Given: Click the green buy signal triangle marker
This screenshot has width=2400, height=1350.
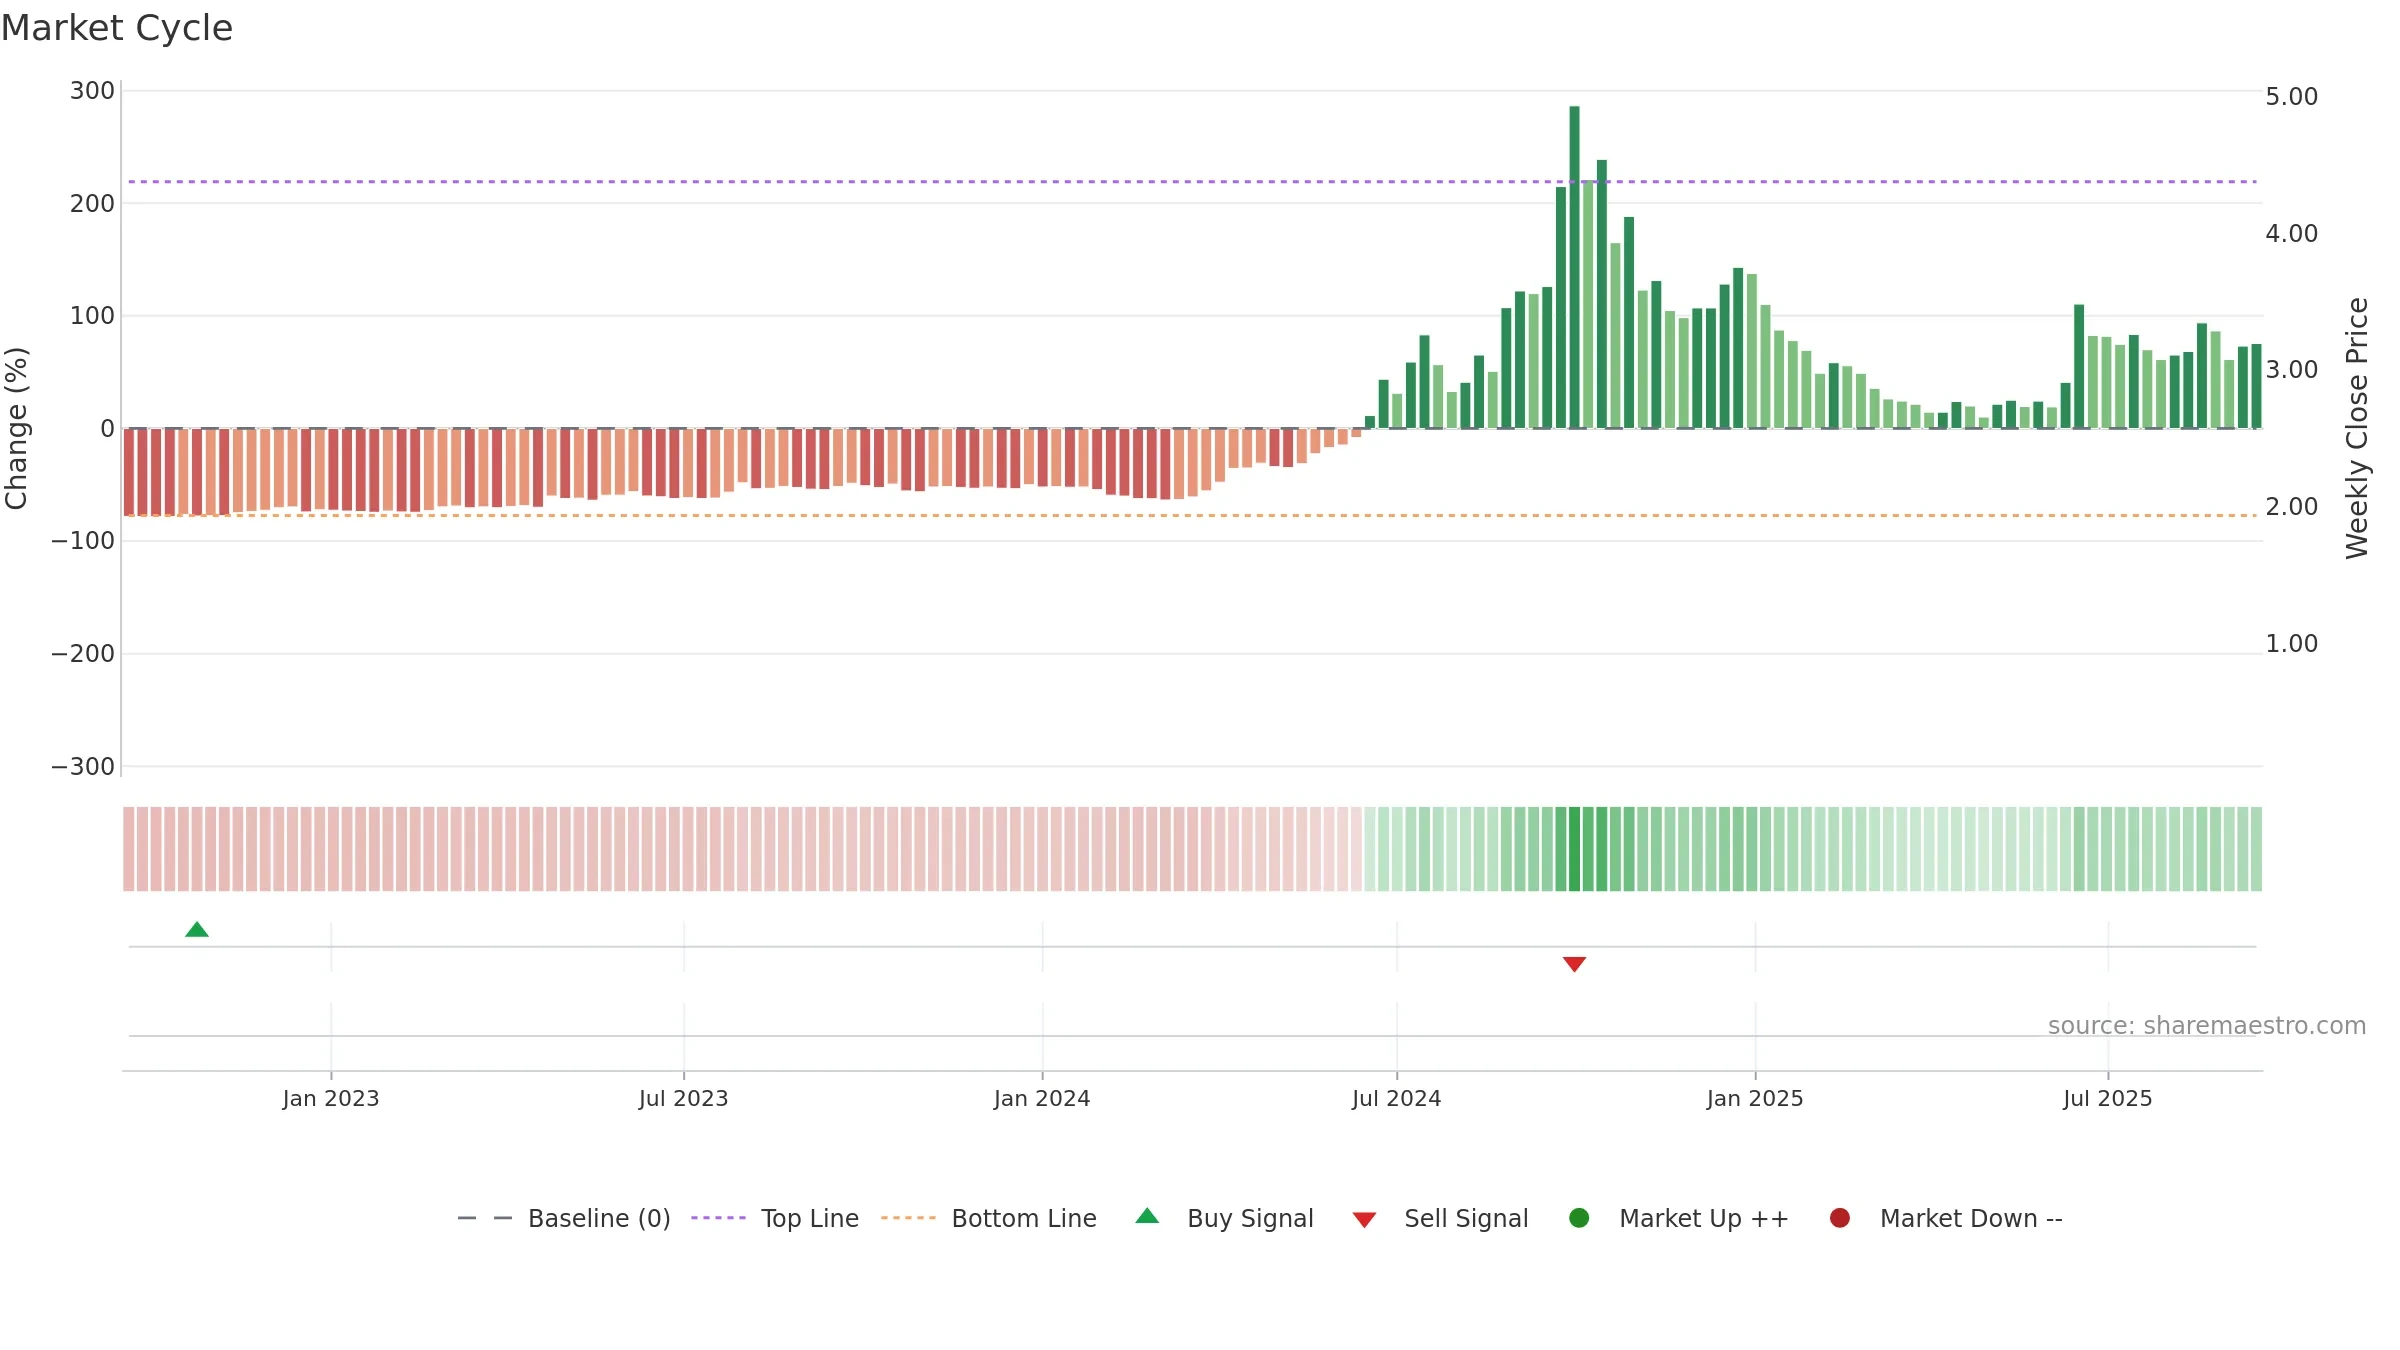Looking at the screenshot, I should pos(197,930).
